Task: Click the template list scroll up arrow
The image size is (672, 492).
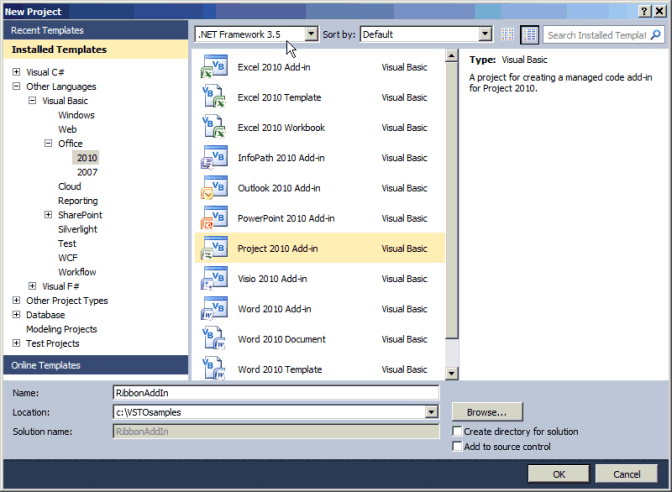Action: tap(451, 56)
